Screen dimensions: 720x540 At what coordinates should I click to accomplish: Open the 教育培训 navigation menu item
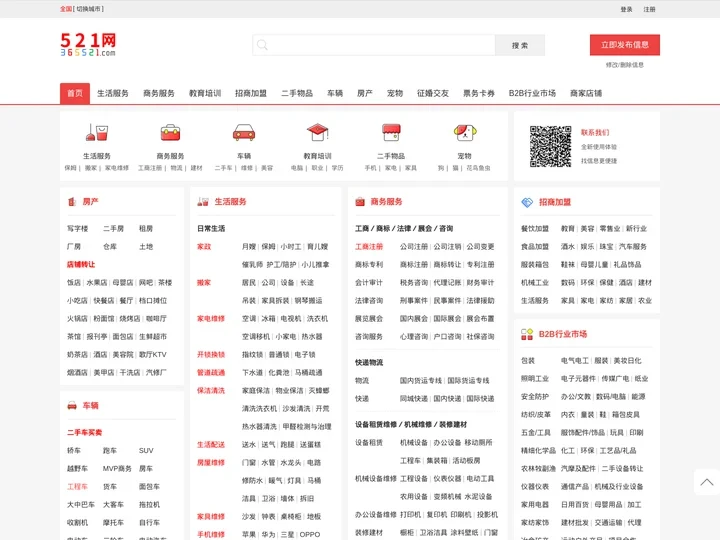tap(205, 93)
